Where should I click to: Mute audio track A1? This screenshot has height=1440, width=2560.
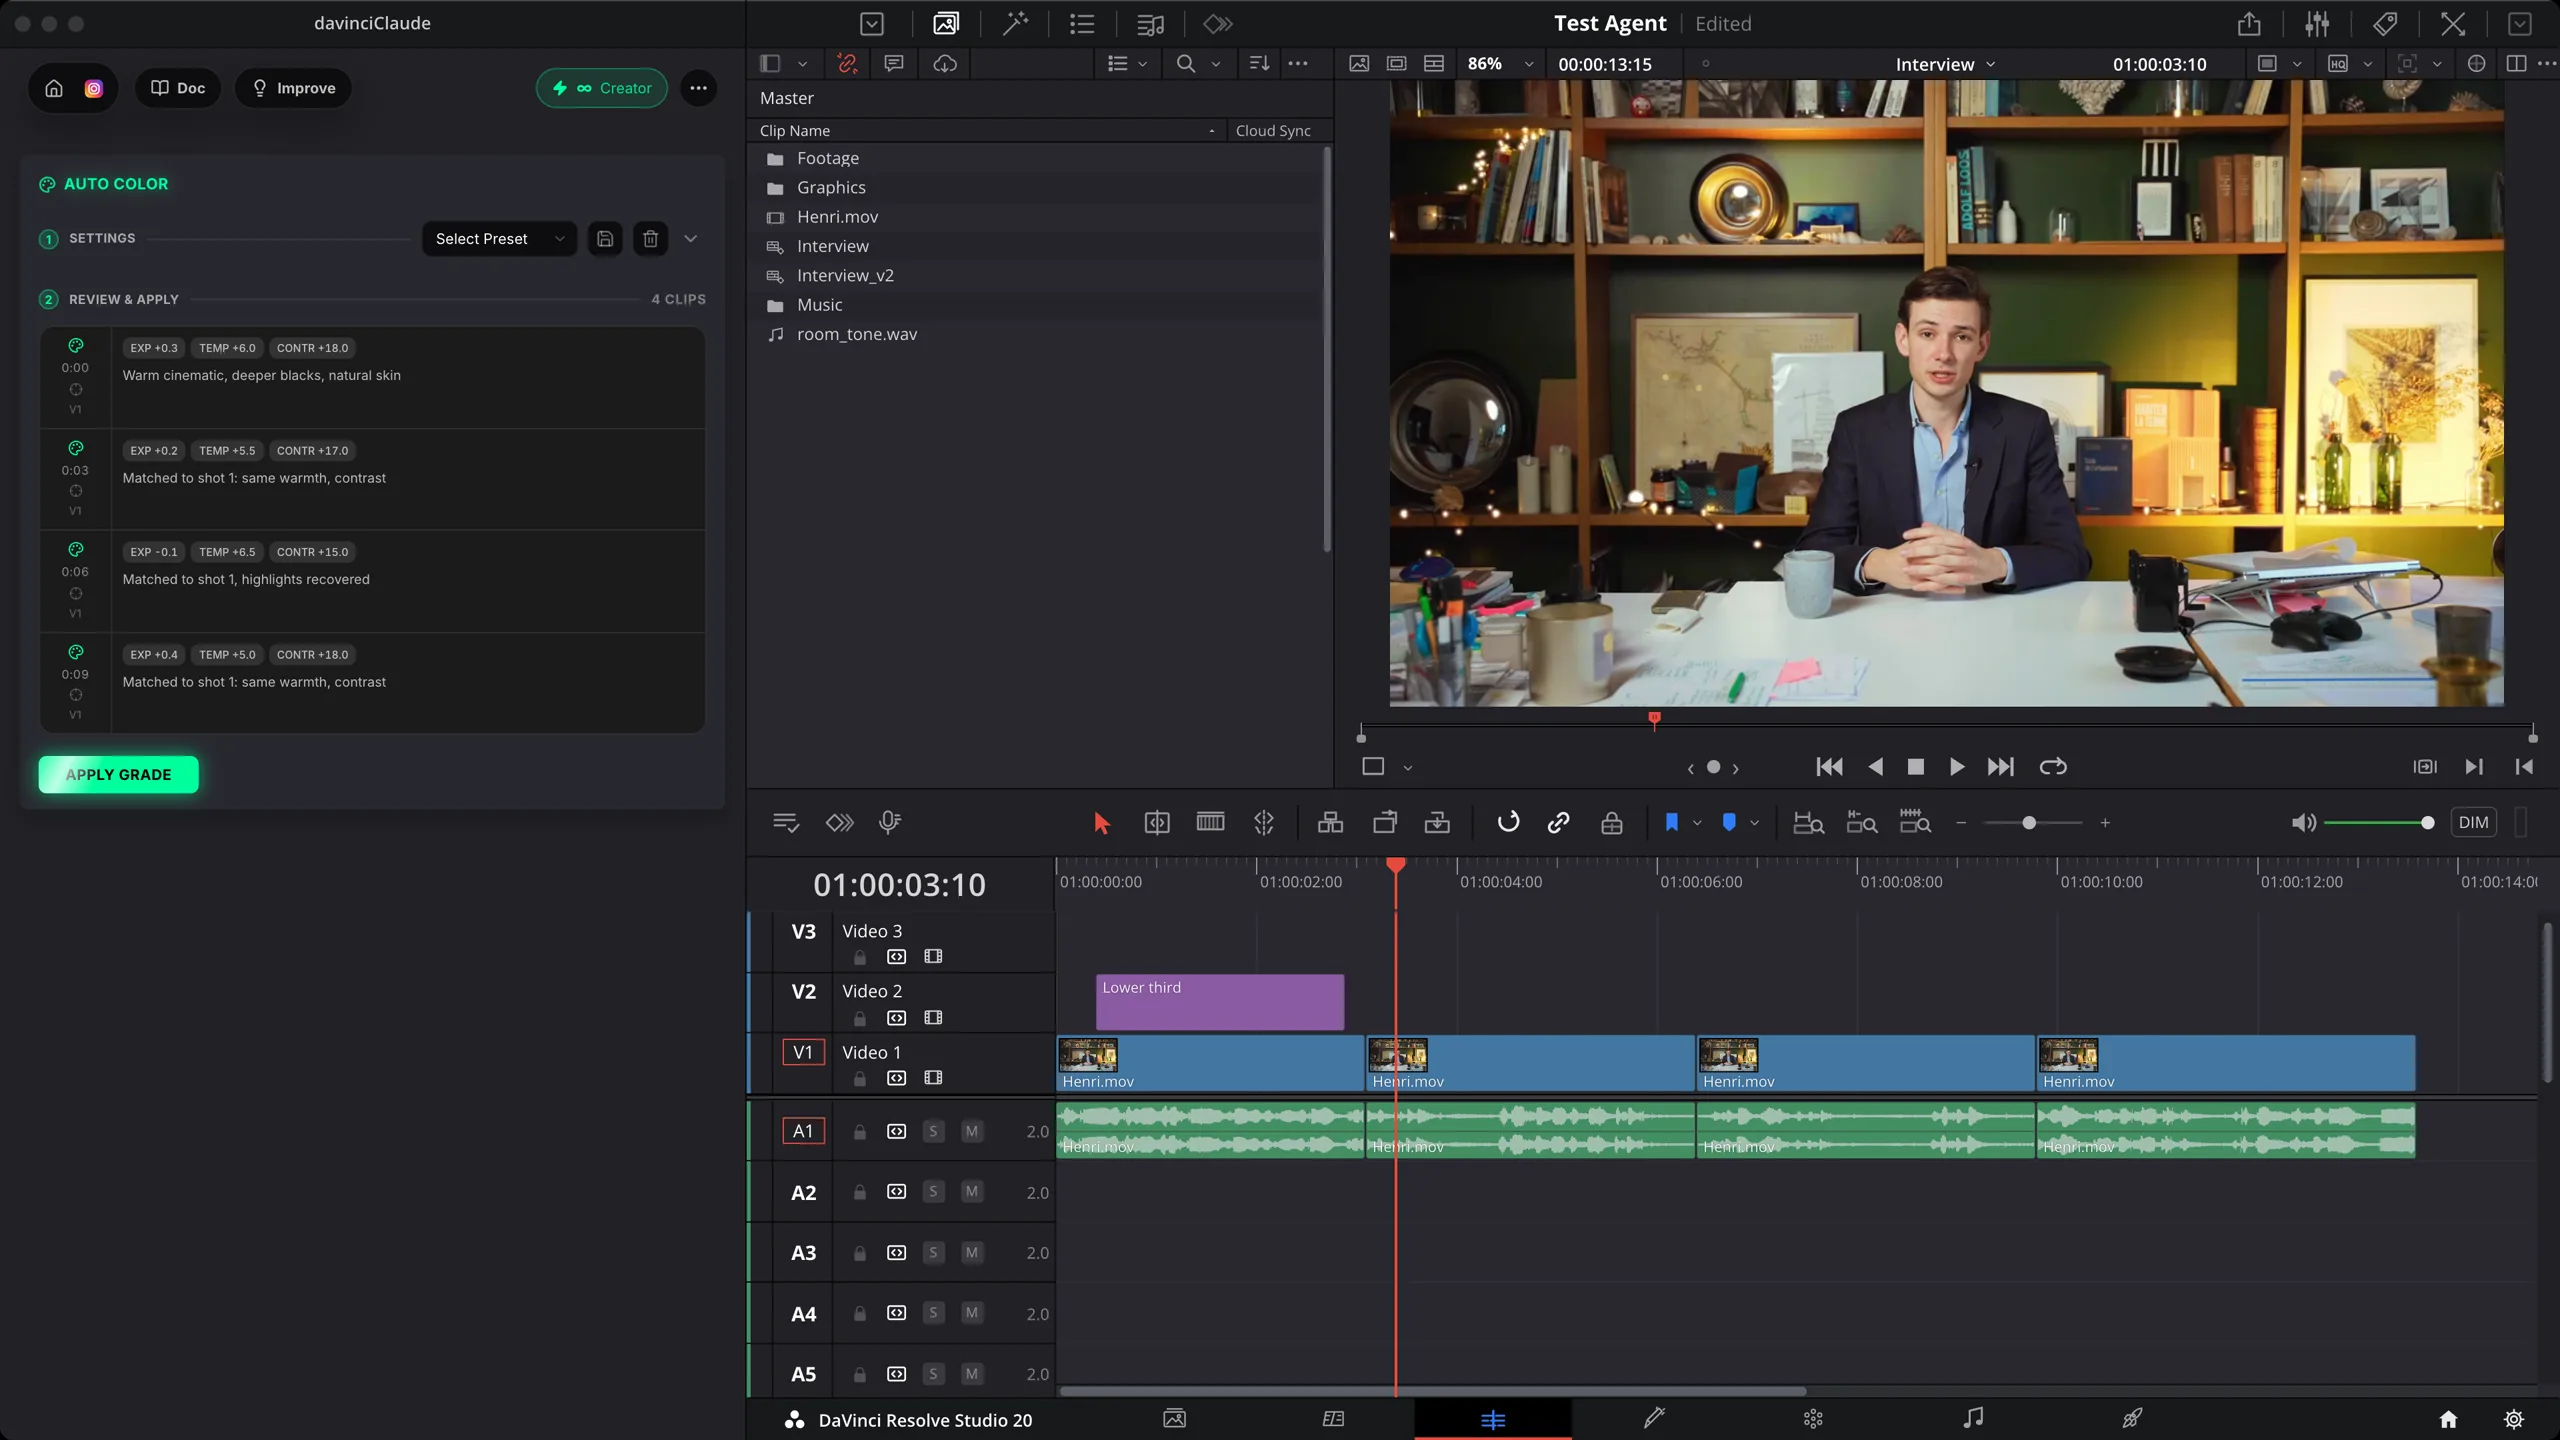[971, 1131]
